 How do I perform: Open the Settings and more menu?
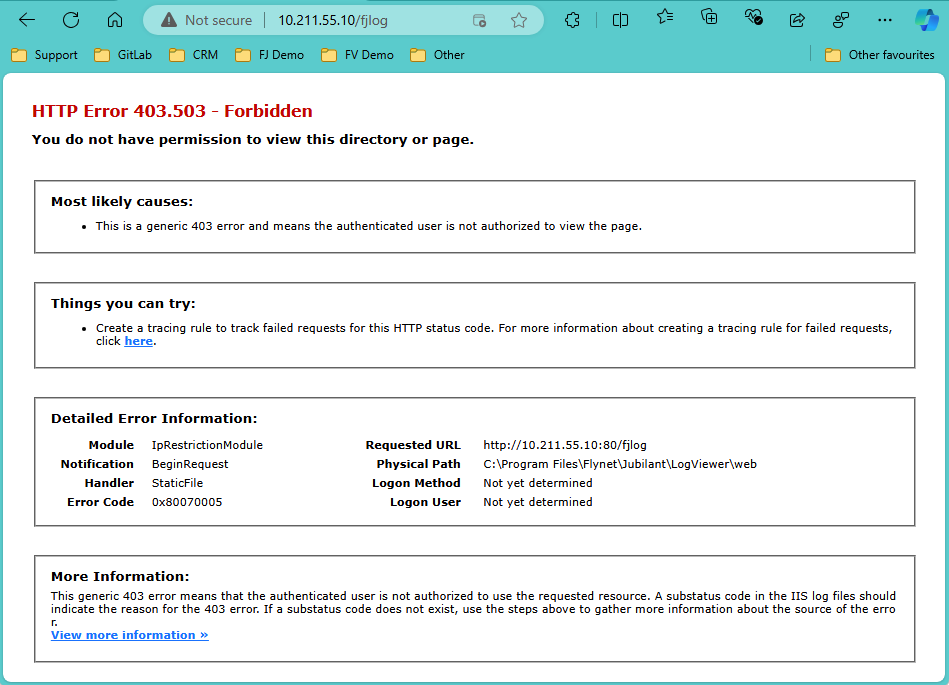point(884,17)
